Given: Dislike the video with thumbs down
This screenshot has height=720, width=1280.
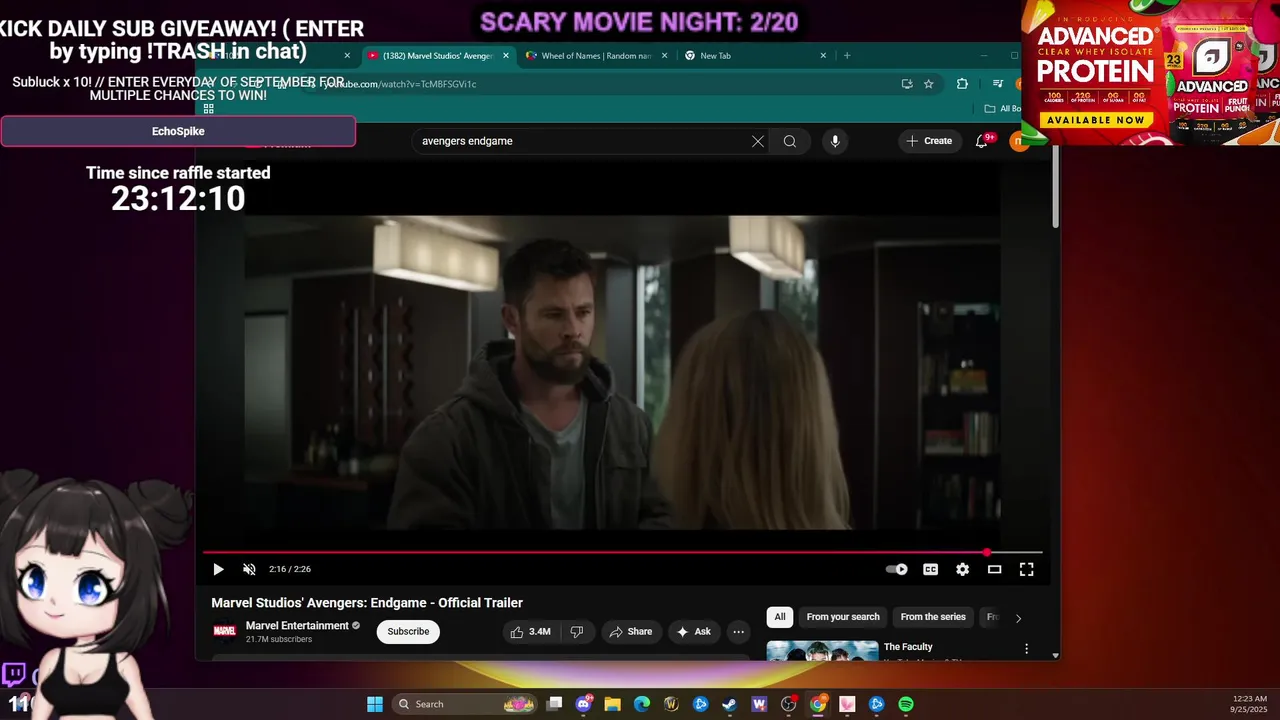Looking at the screenshot, I should point(576,631).
